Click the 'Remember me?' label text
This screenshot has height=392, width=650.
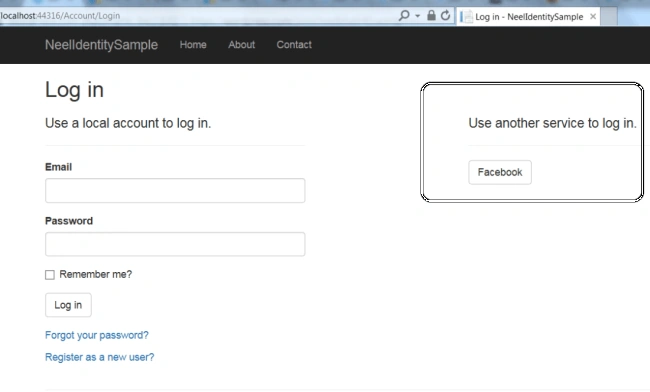96,274
